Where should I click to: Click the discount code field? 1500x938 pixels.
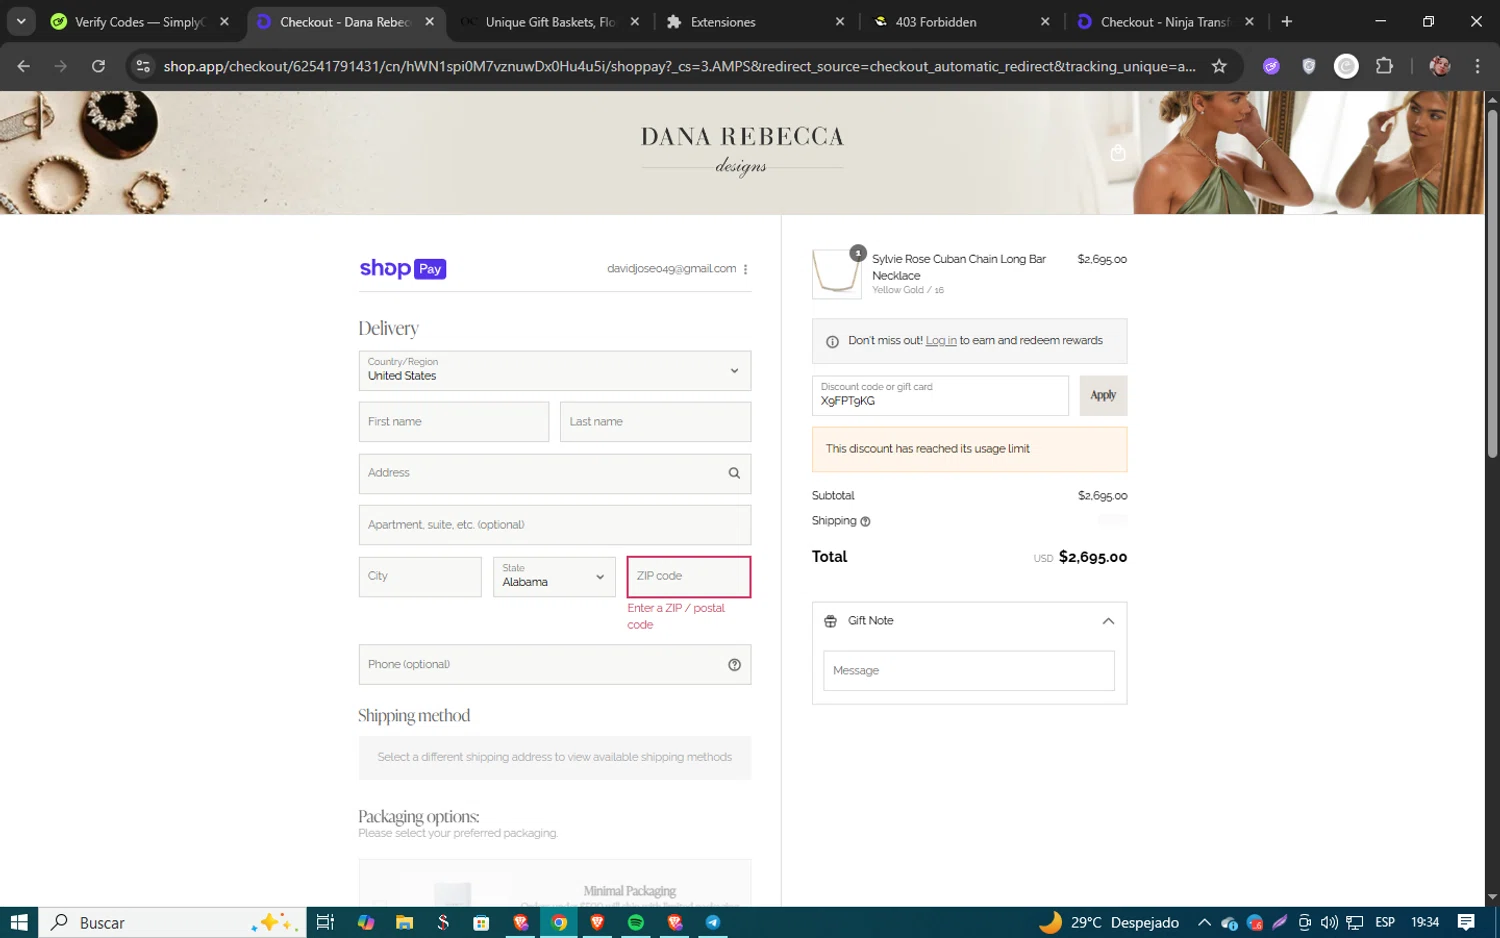(940, 396)
